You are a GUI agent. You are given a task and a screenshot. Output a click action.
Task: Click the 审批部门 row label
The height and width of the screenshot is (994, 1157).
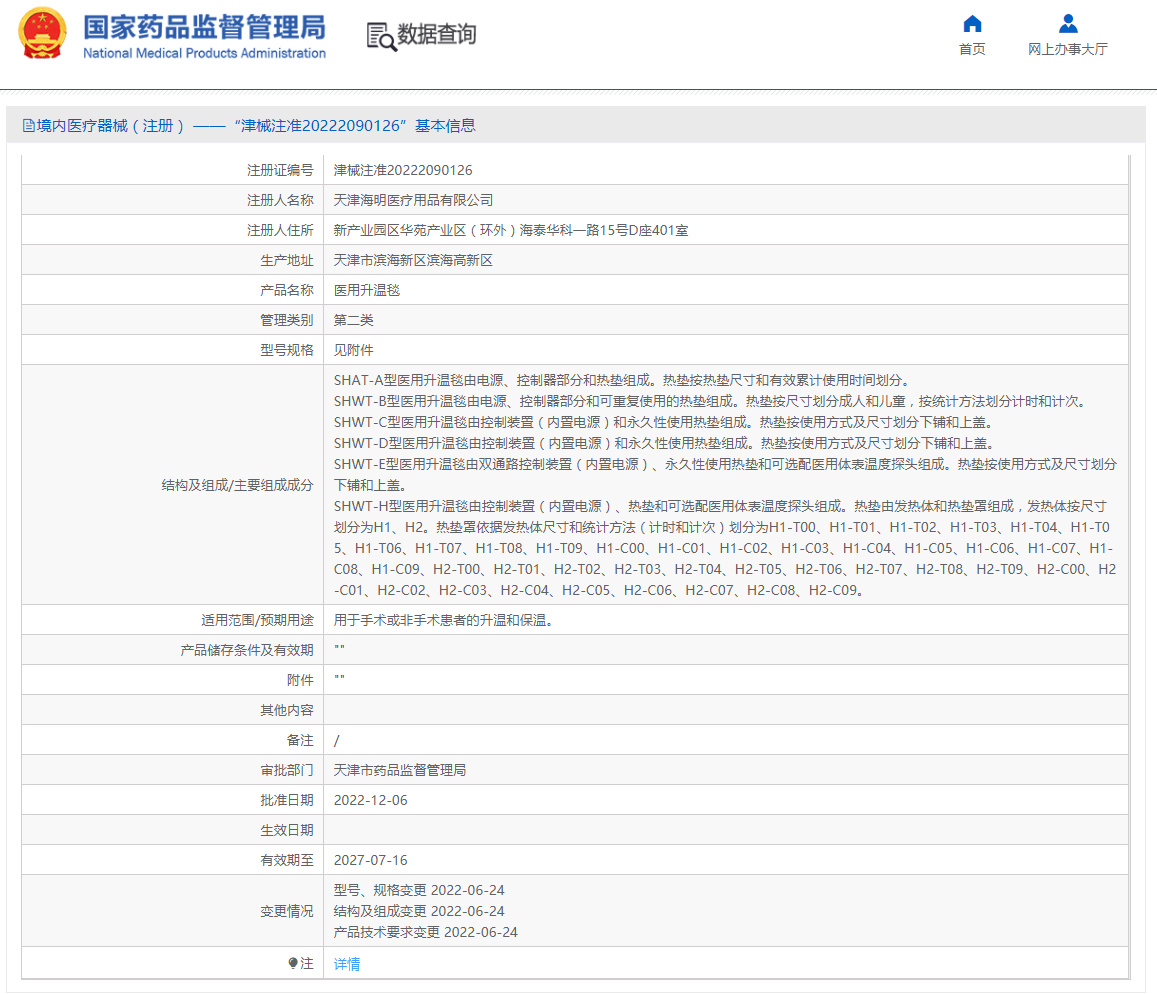(287, 770)
